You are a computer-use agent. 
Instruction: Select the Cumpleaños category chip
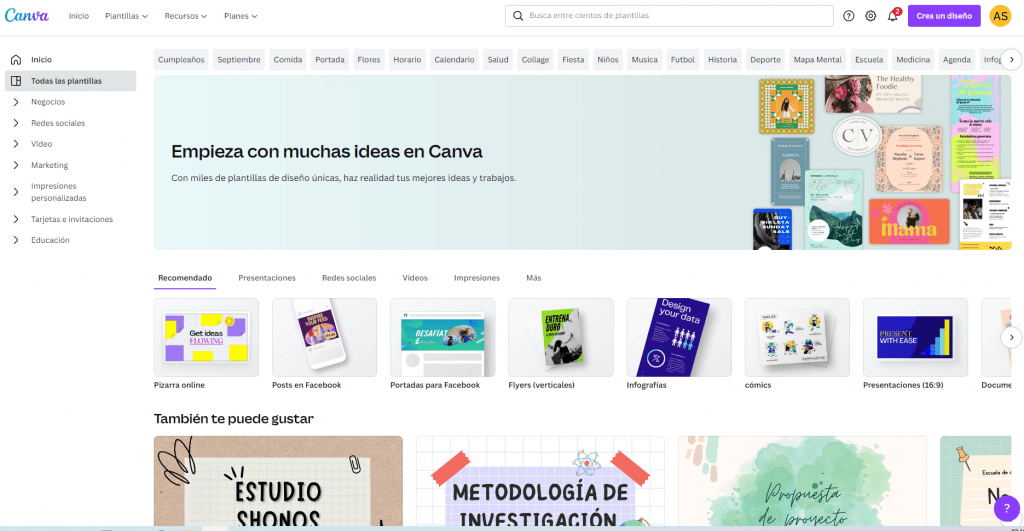click(x=181, y=60)
